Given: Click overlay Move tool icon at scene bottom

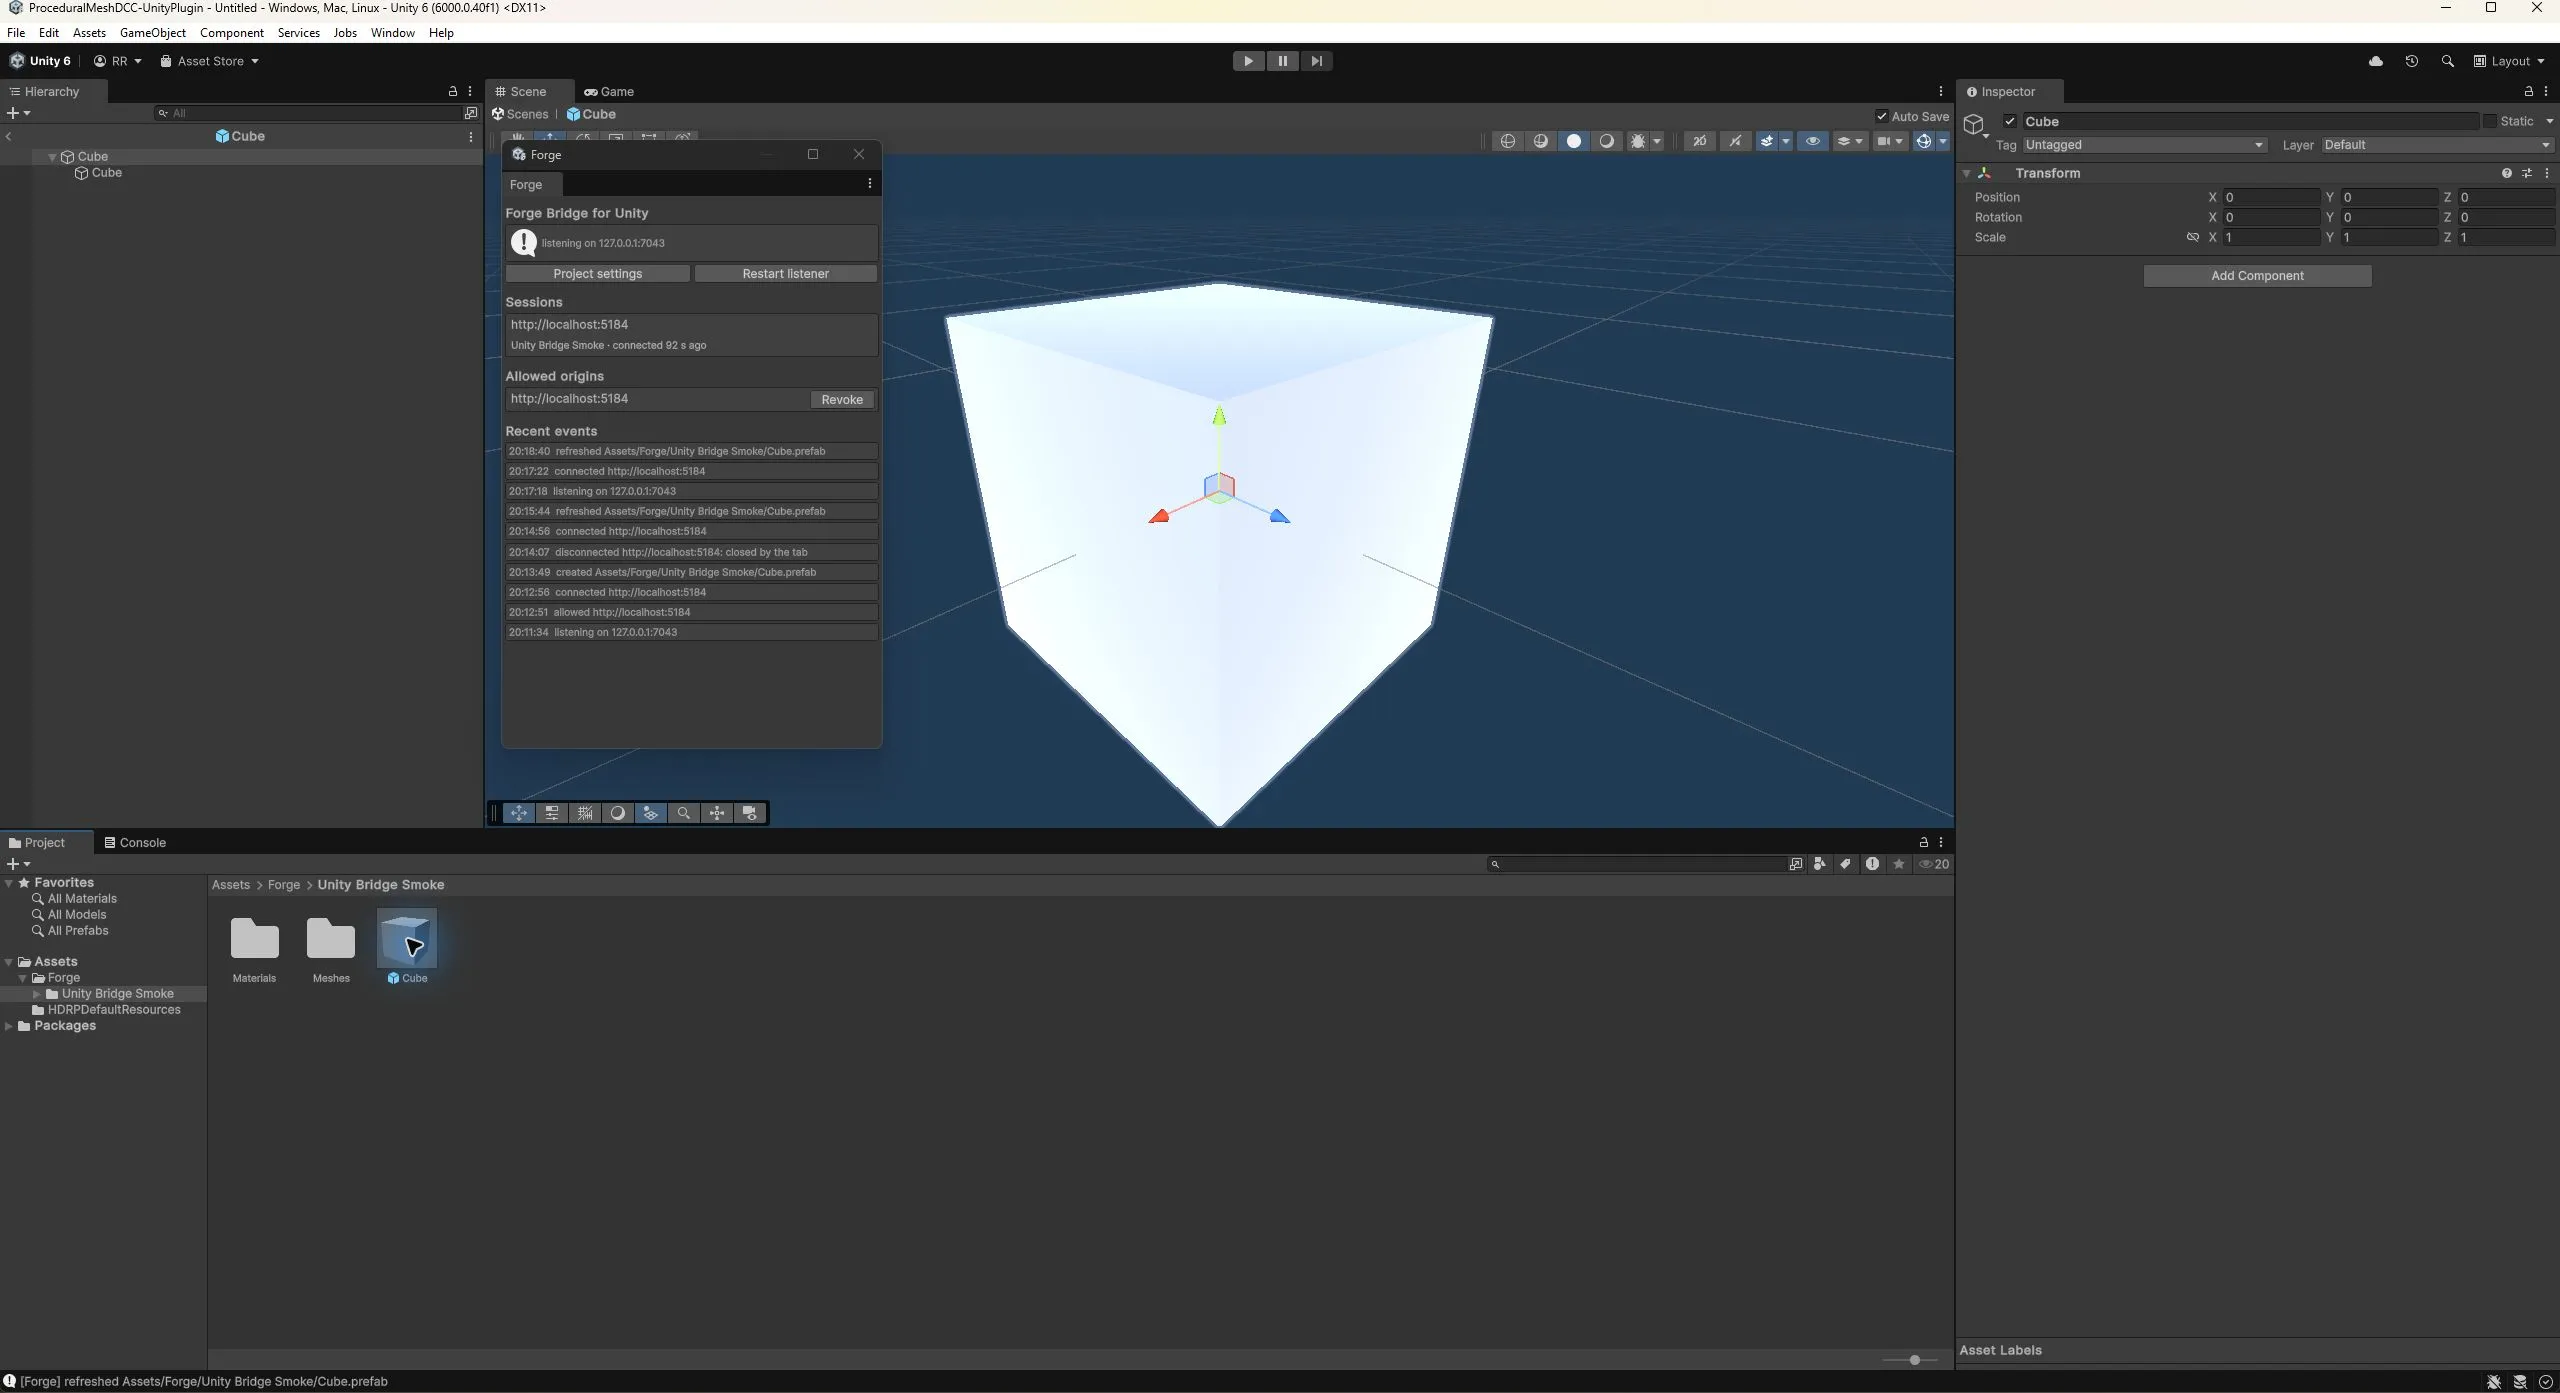Looking at the screenshot, I should [x=519, y=813].
